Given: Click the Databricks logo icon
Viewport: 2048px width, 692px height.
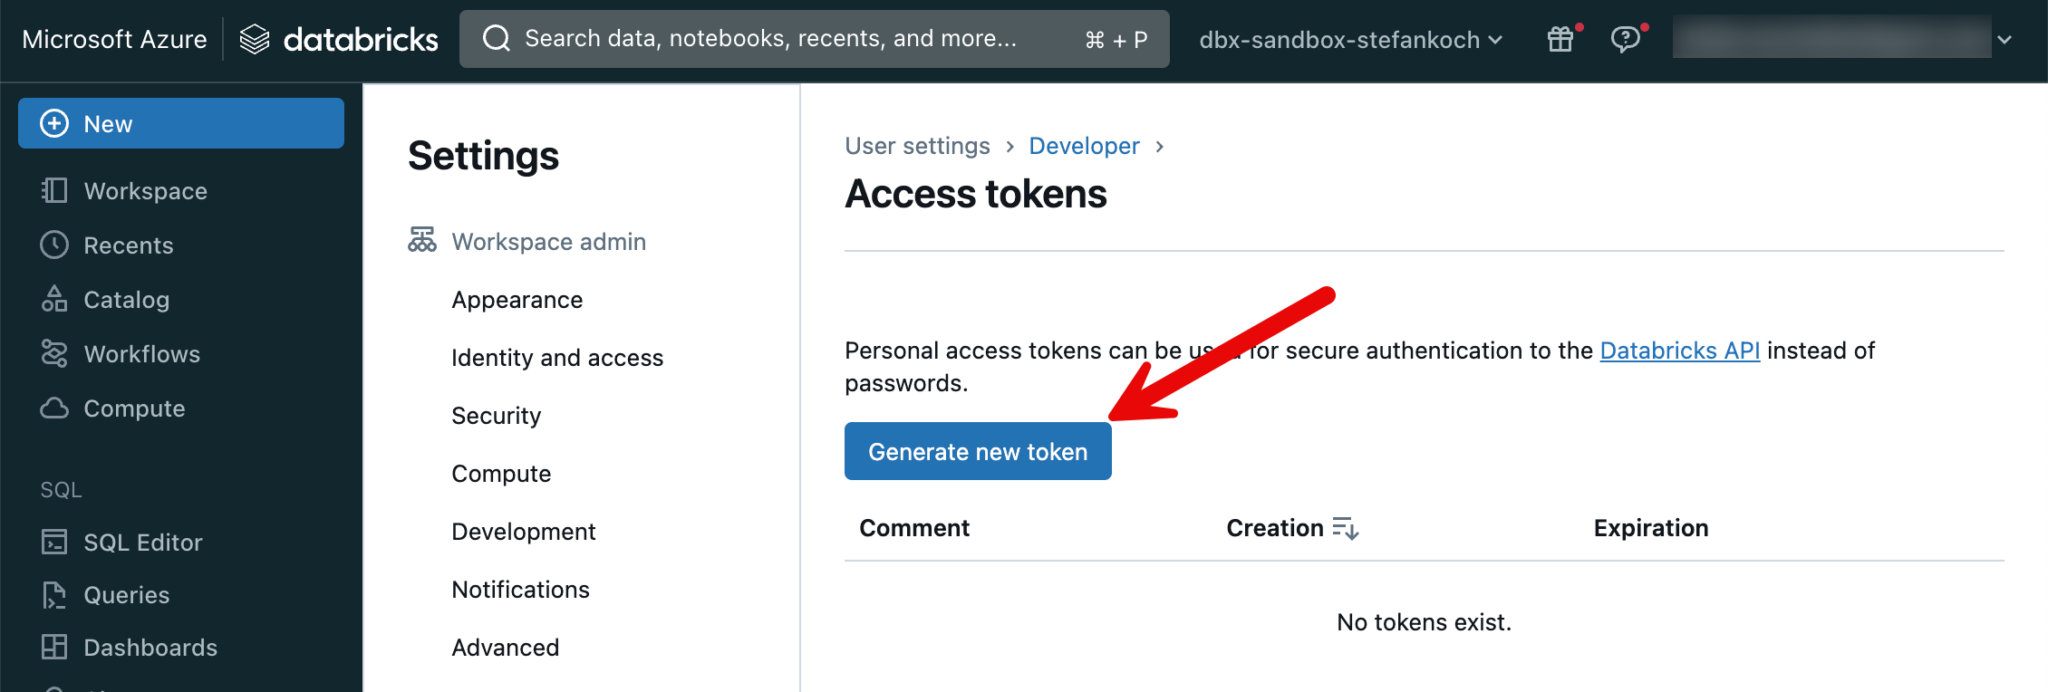Looking at the screenshot, I should 255,39.
